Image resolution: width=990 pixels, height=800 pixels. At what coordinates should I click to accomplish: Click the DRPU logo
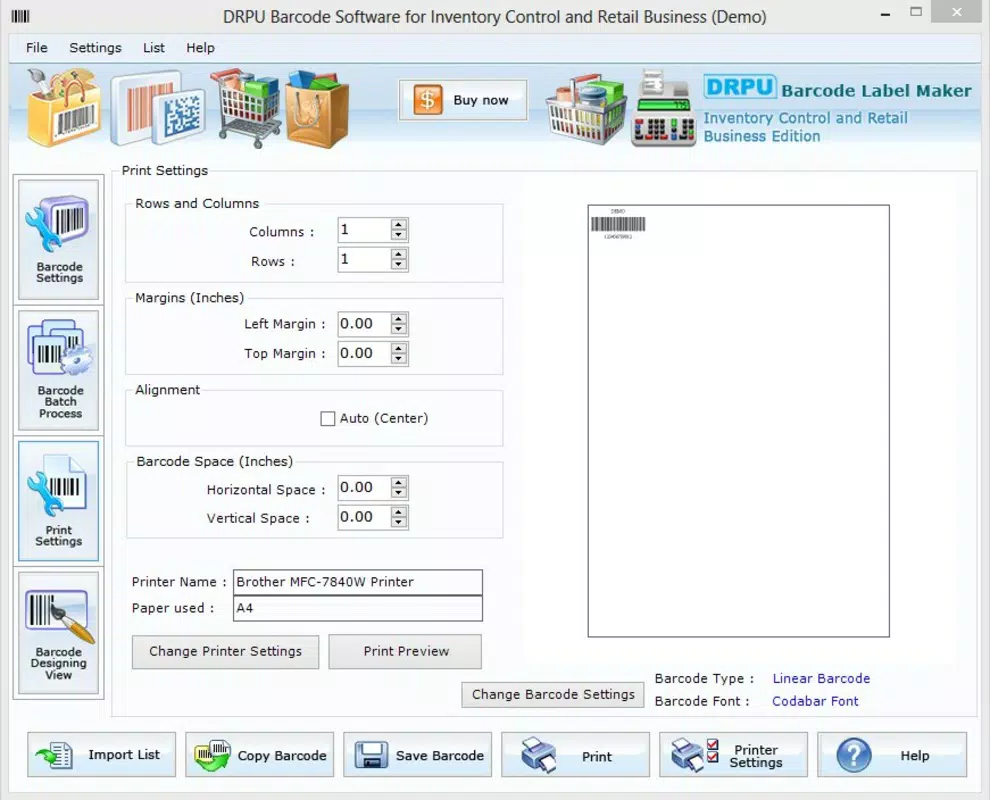(739, 87)
